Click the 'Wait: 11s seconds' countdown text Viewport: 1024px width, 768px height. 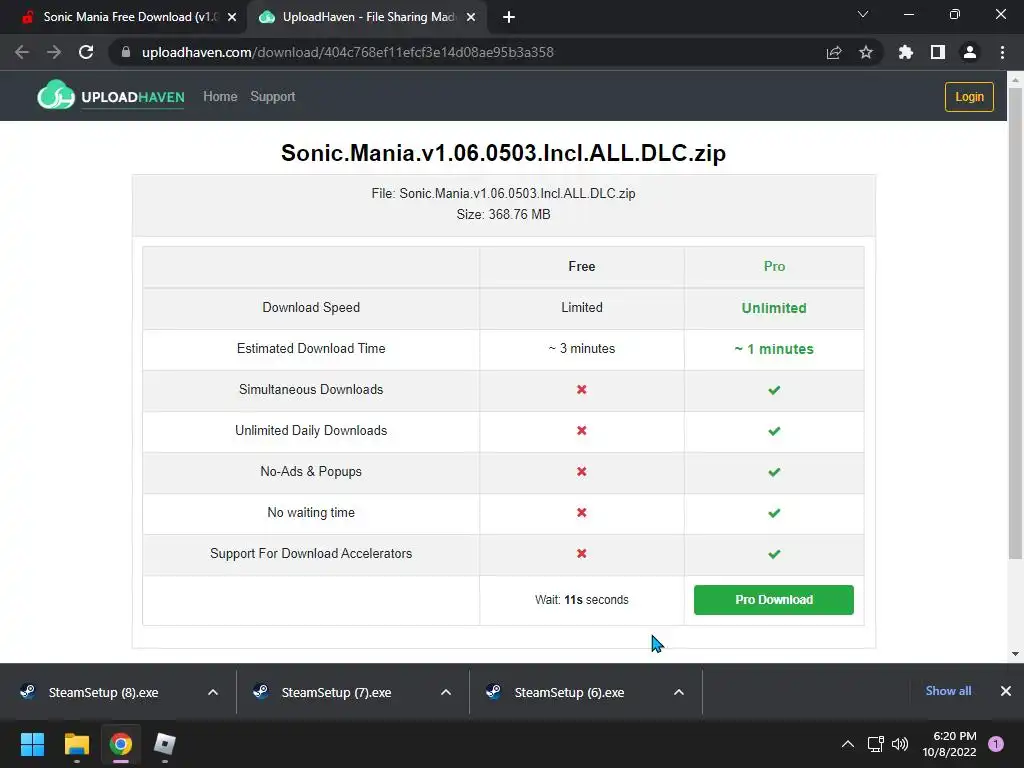coord(582,600)
